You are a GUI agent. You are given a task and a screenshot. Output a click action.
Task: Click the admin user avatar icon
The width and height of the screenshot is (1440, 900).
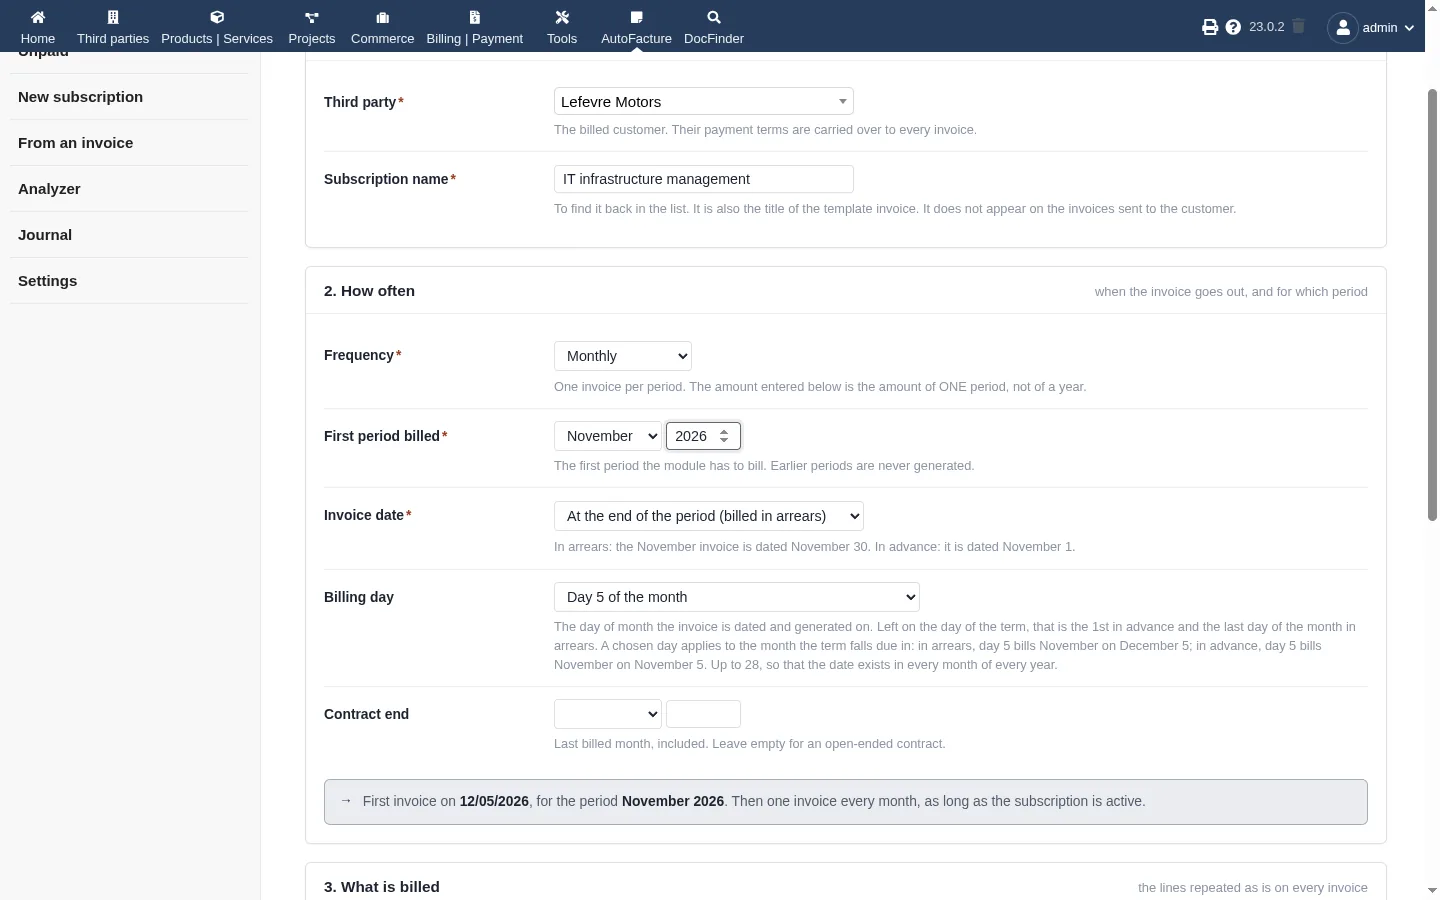tap(1343, 27)
